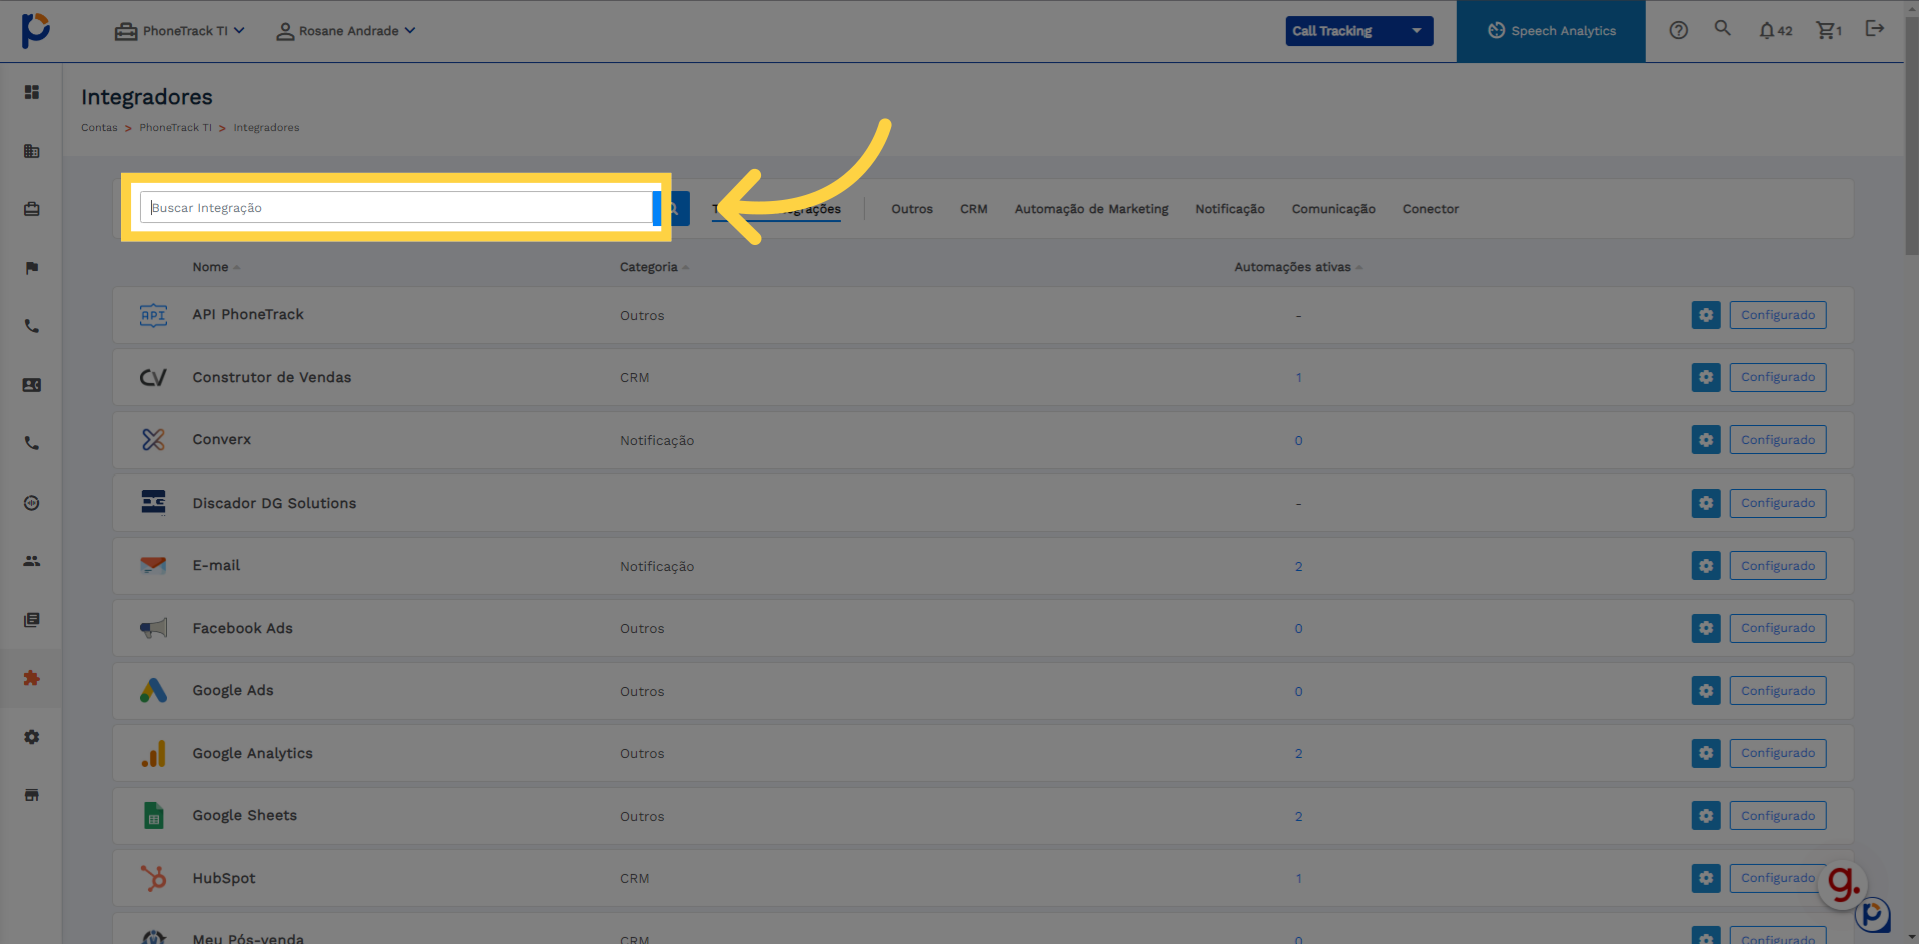The height and width of the screenshot is (944, 1919).
Task: Open the gear settings for Converx
Action: (1706, 440)
